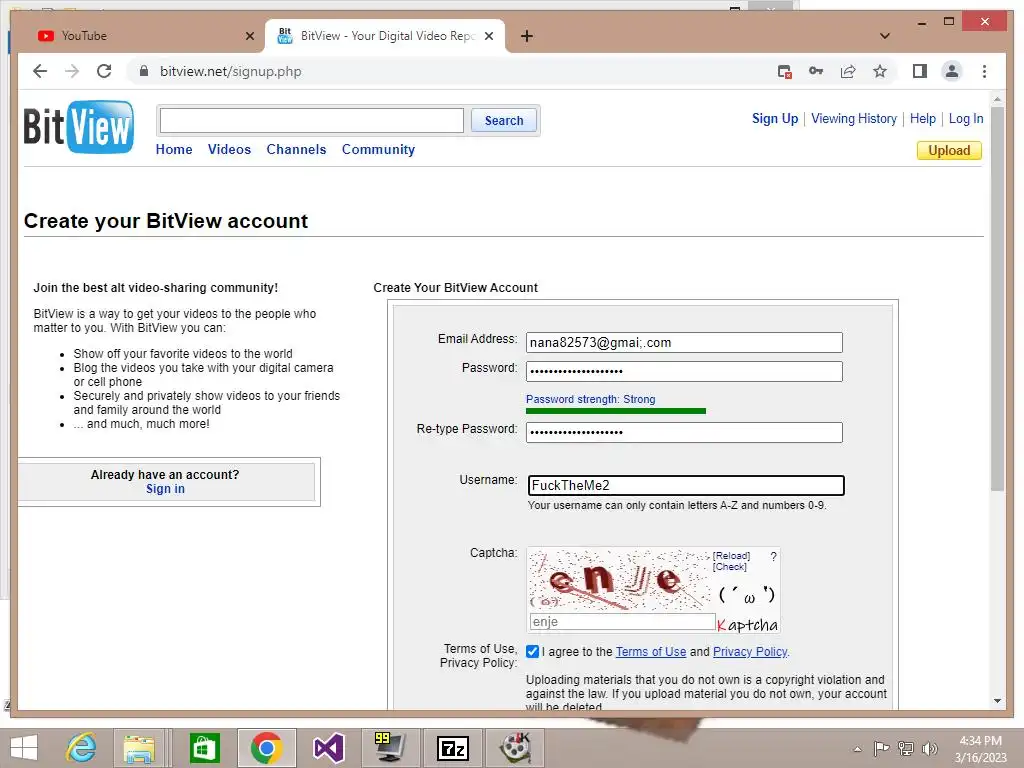Image resolution: width=1024 pixels, height=768 pixels.
Task: Click the volume speaker tray icon
Action: pos(929,748)
